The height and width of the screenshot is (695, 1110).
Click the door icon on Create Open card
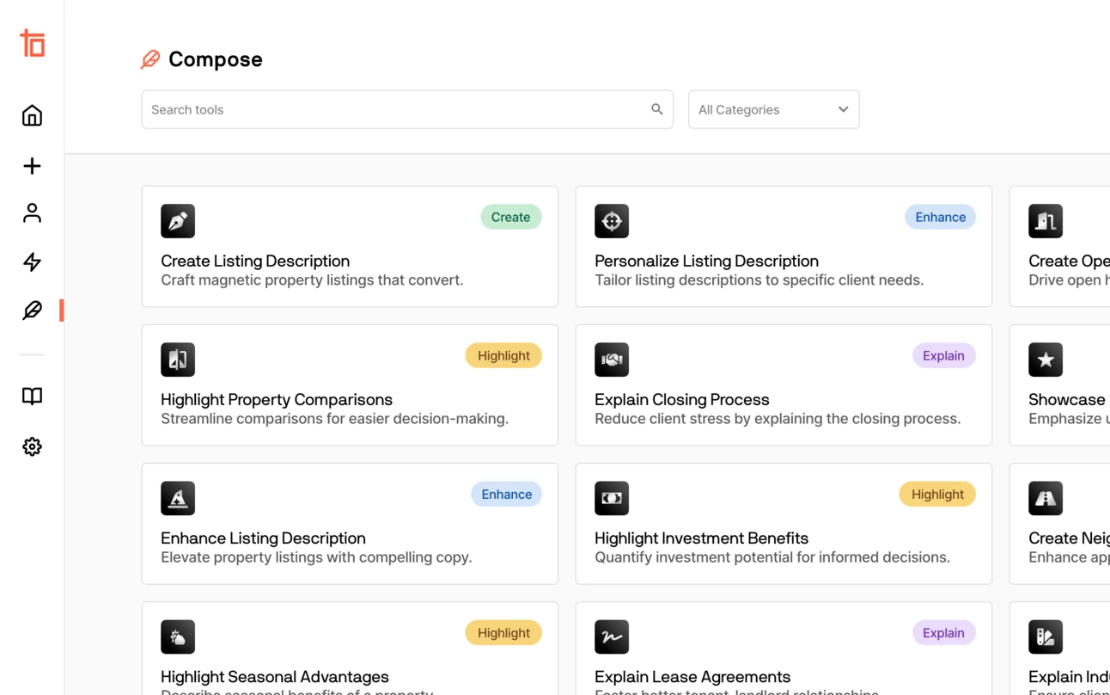click(x=1046, y=221)
